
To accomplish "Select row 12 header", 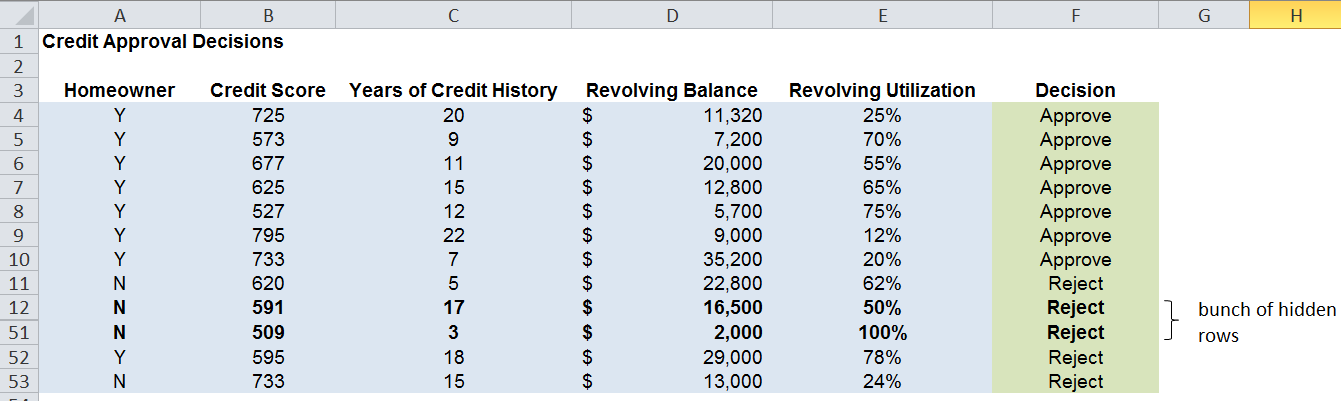I will point(19,307).
